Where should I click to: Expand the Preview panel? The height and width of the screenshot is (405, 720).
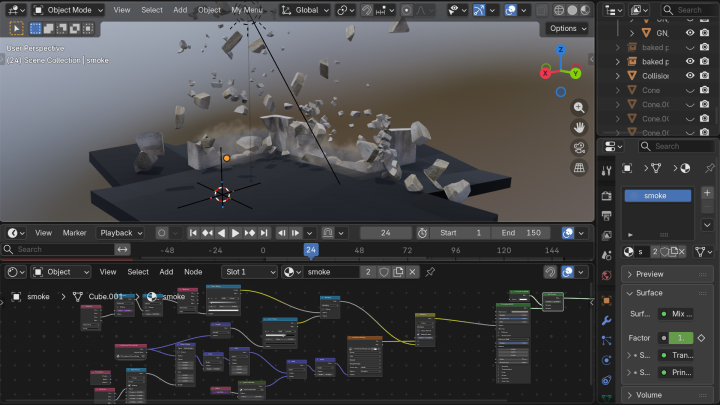(649, 274)
